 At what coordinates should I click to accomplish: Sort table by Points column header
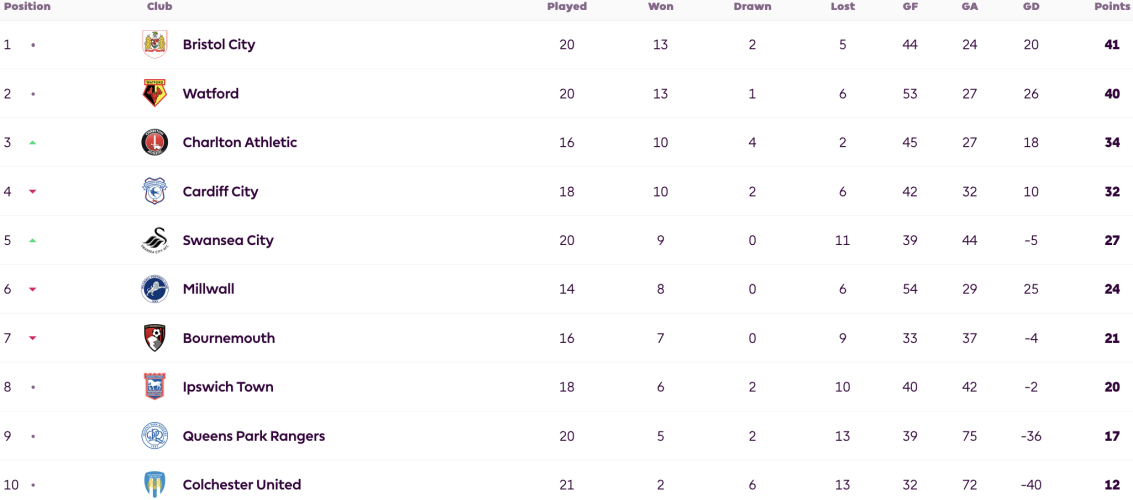pos(1108,7)
